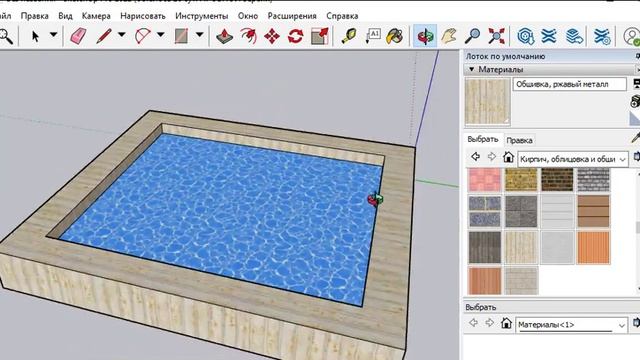Choose the Tape Measure tool
640x360 pixels.
348,36
